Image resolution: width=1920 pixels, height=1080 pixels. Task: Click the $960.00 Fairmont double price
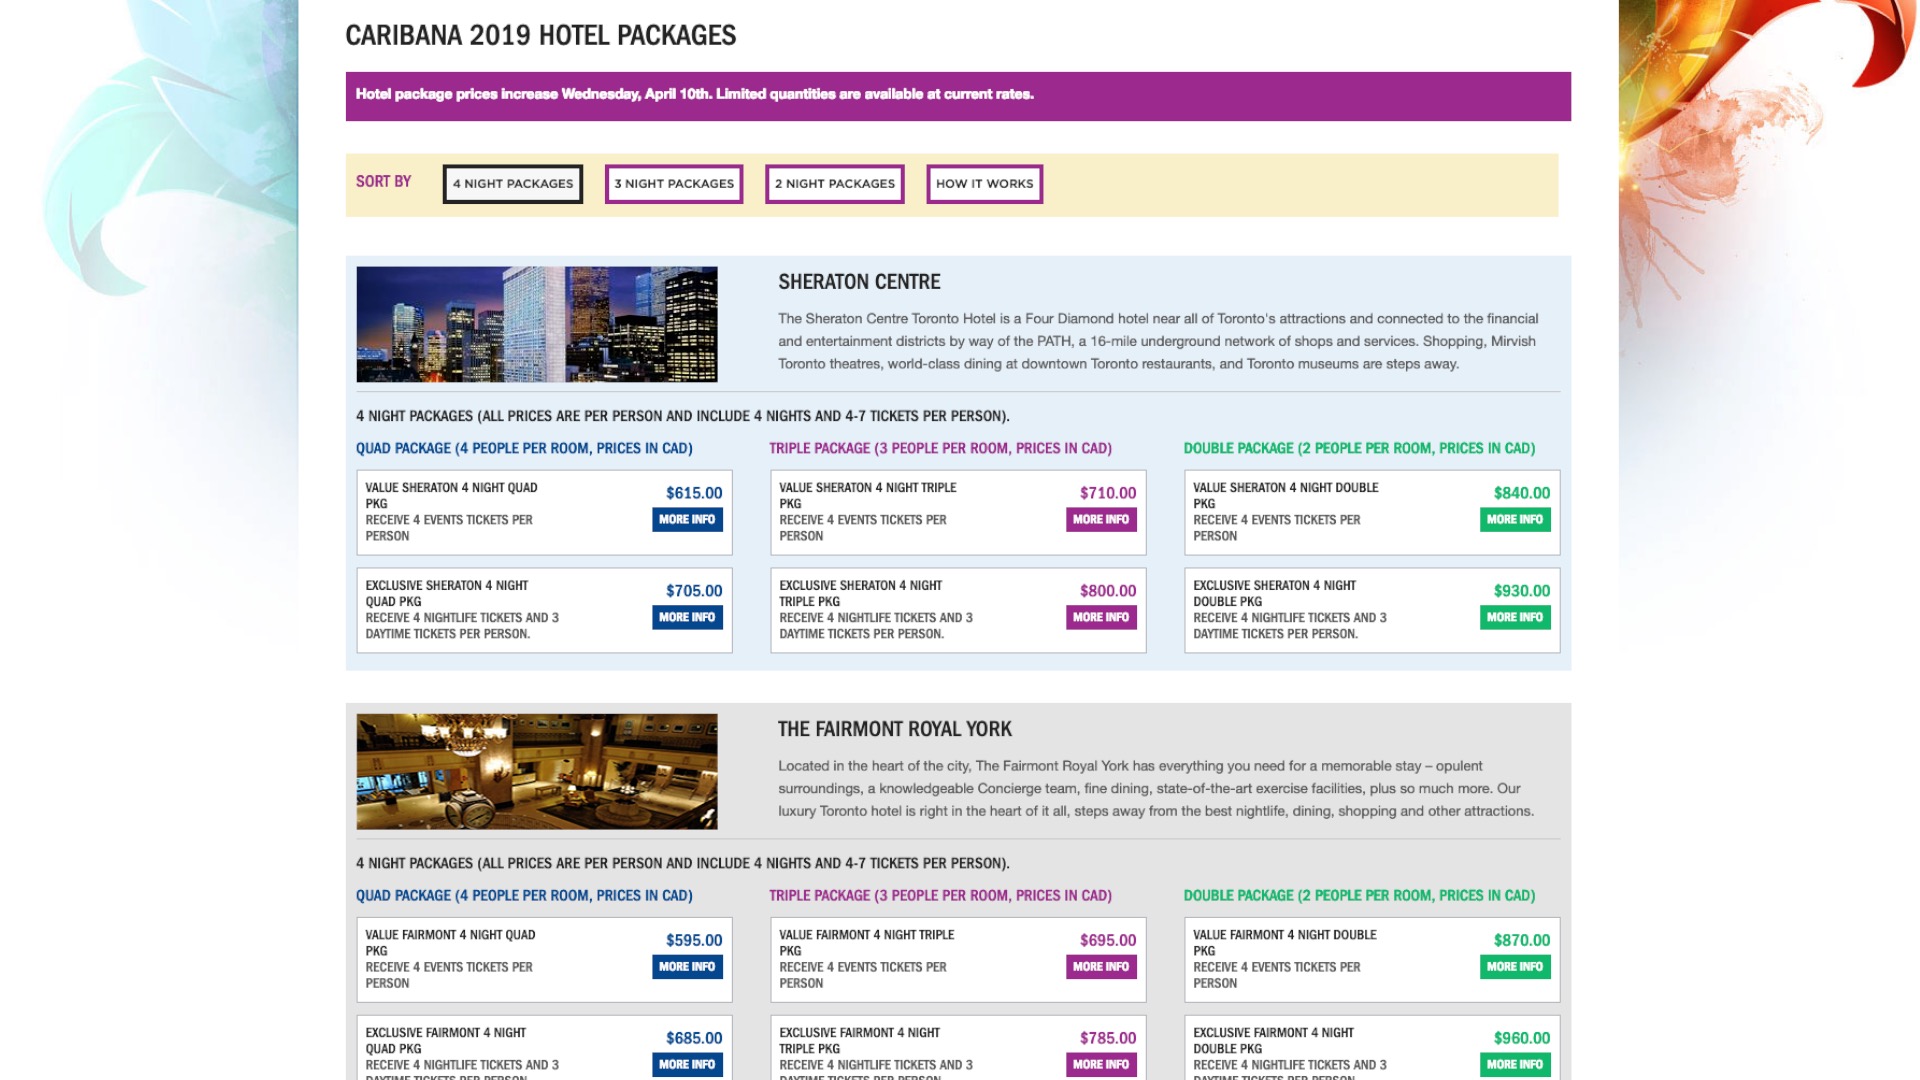(x=1522, y=1038)
